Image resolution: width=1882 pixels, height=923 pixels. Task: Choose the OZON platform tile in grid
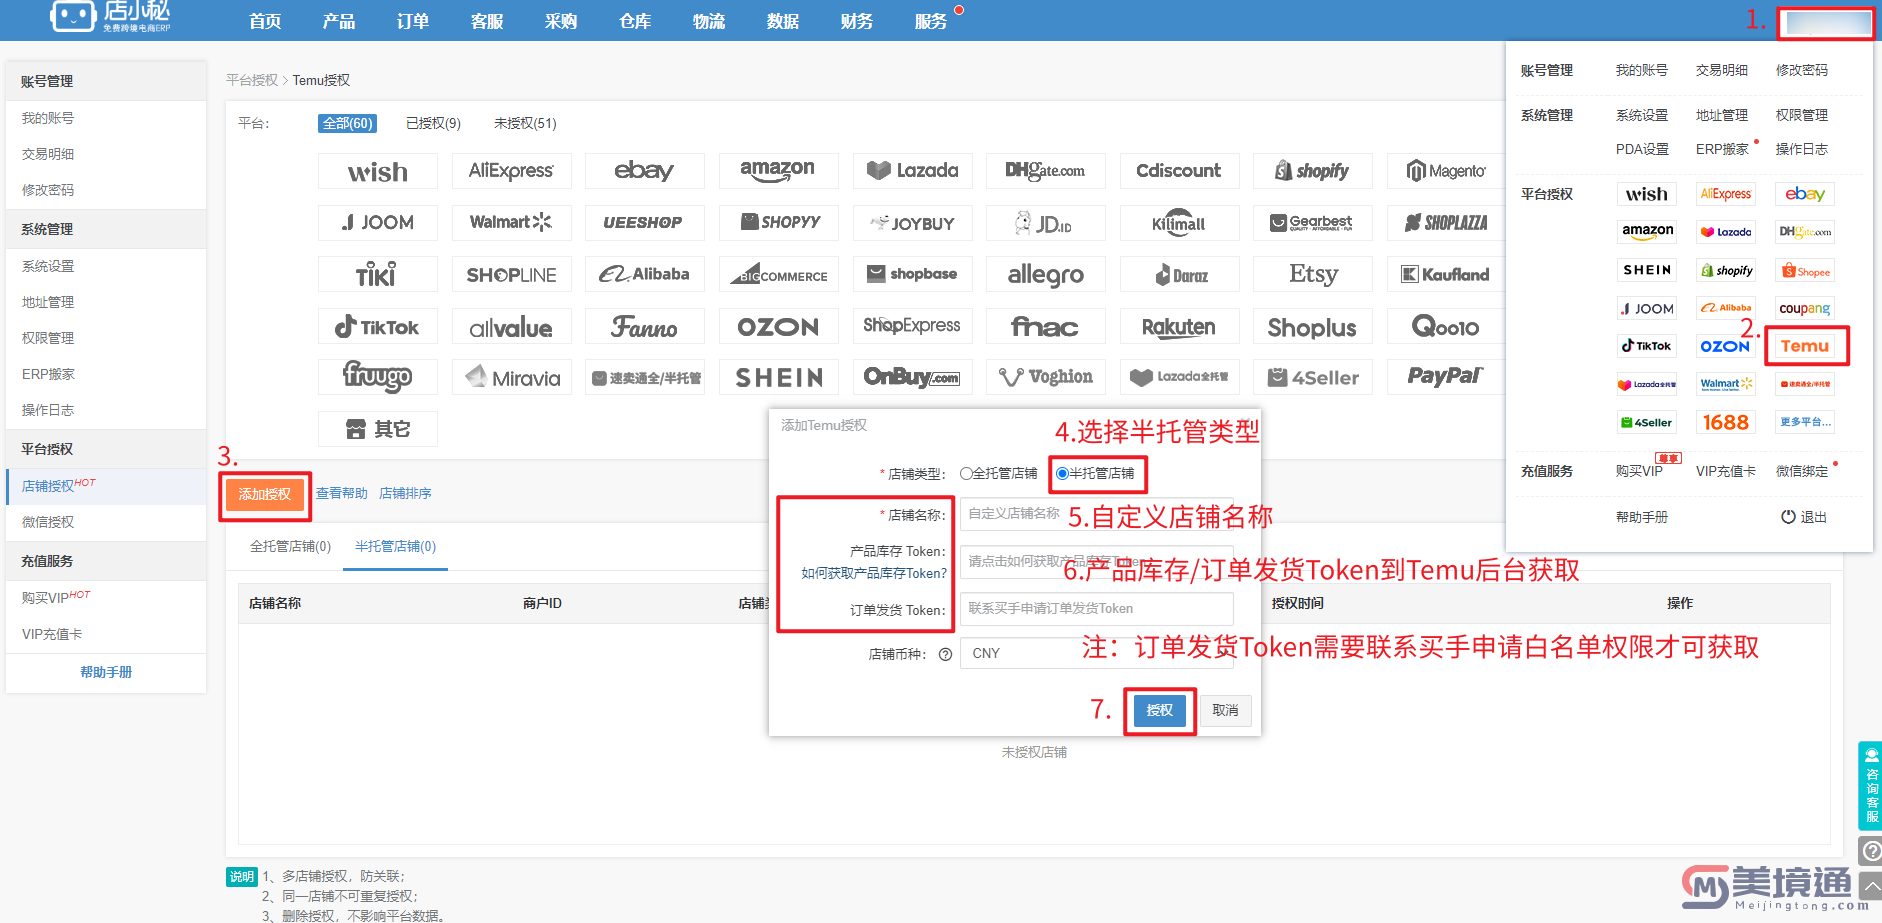tap(778, 327)
